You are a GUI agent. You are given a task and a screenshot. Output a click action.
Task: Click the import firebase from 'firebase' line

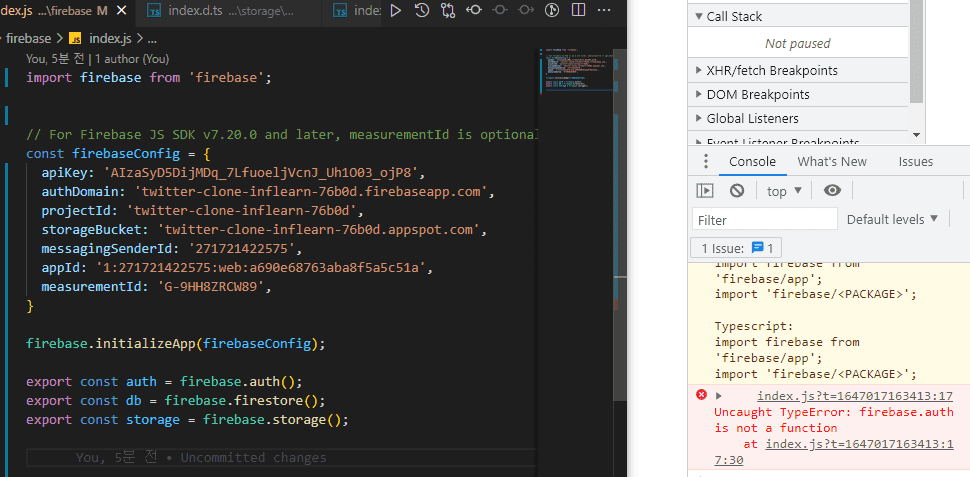[x=149, y=78]
